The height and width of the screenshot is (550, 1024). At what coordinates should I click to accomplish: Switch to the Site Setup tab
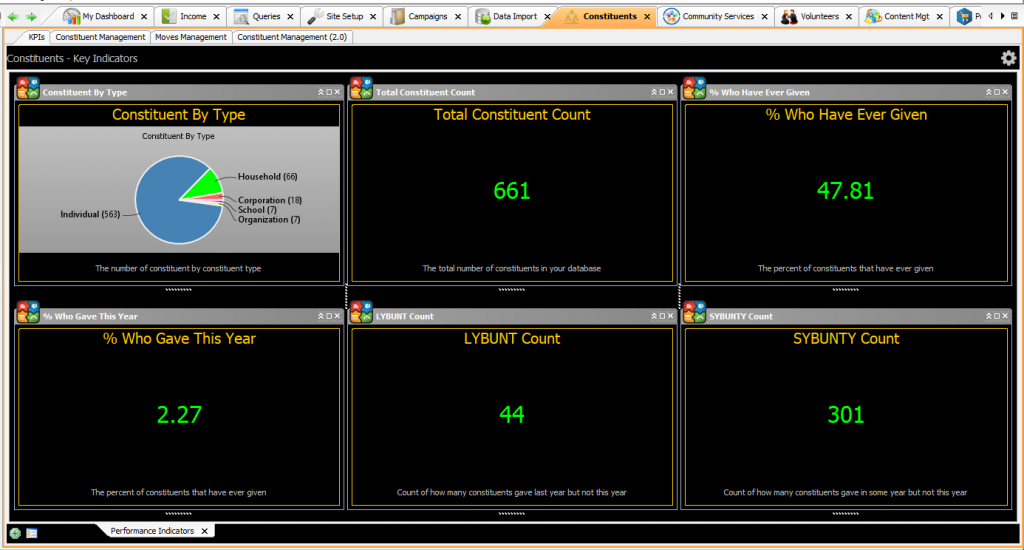point(344,16)
